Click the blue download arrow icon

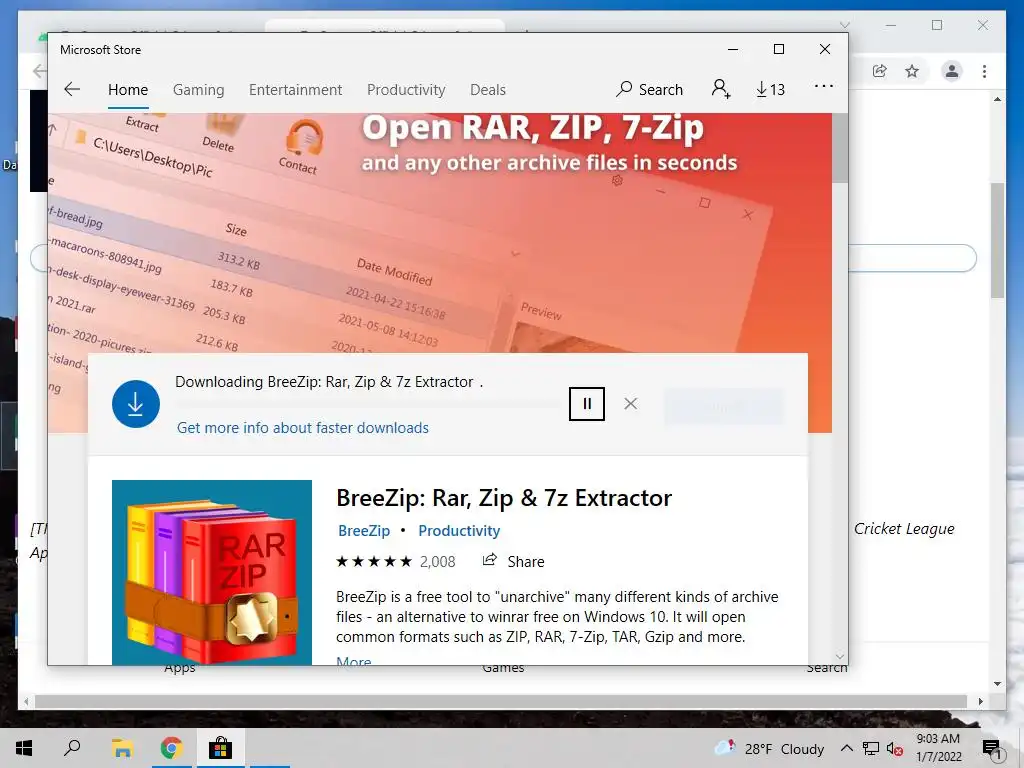(x=136, y=404)
